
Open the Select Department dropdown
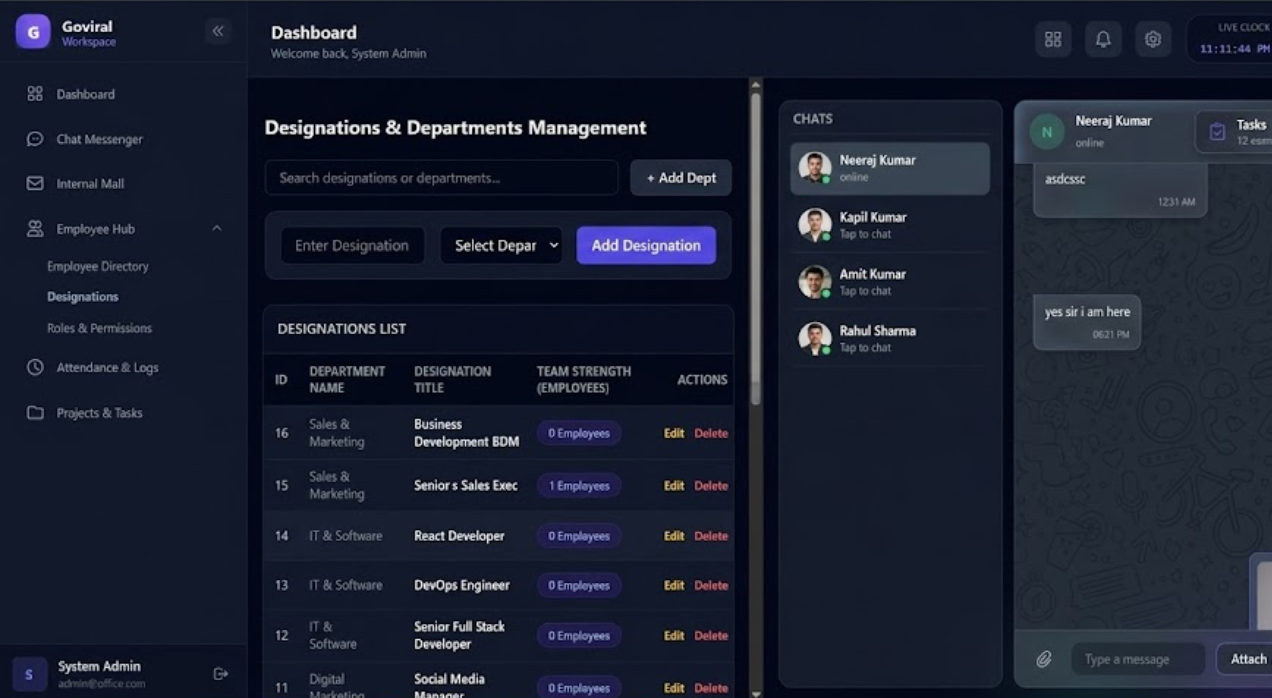[501, 245]
